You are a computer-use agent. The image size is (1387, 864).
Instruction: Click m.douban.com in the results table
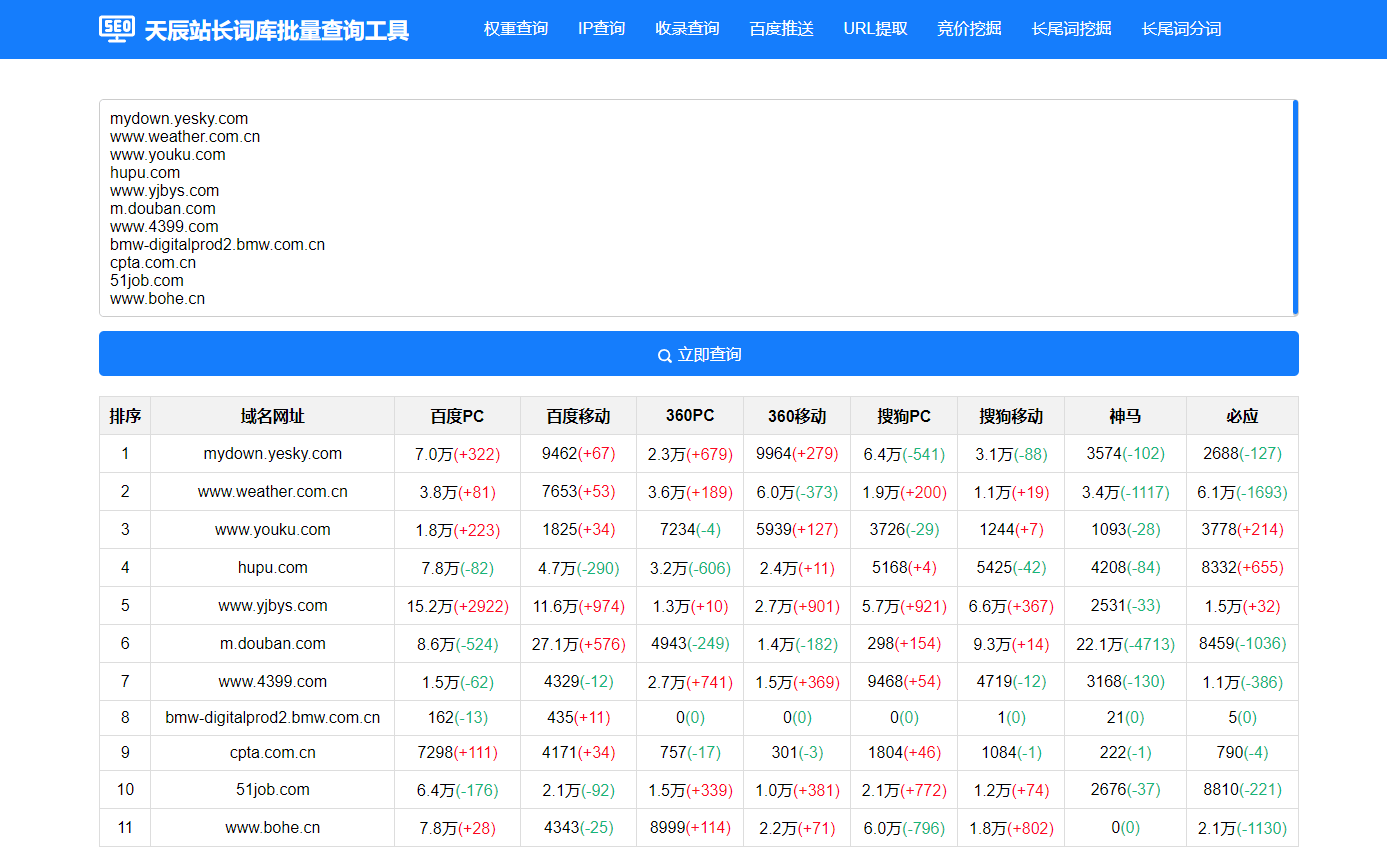(273, 644)
